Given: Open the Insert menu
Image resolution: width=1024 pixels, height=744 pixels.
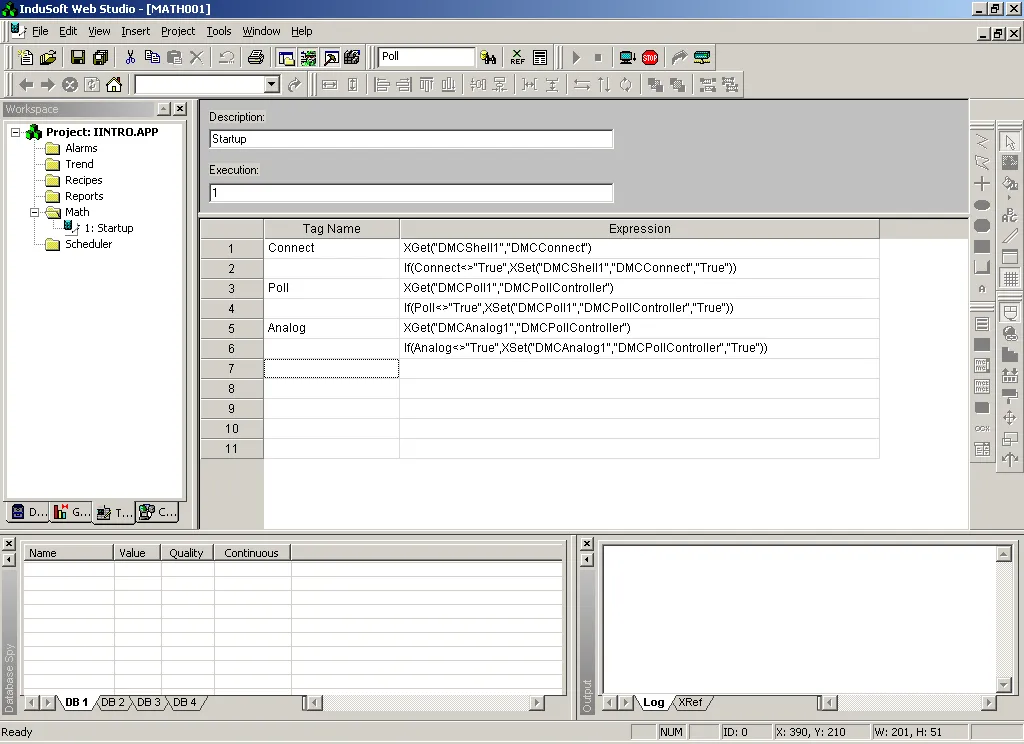Looking at the screenshot, I should click(135, 31).
